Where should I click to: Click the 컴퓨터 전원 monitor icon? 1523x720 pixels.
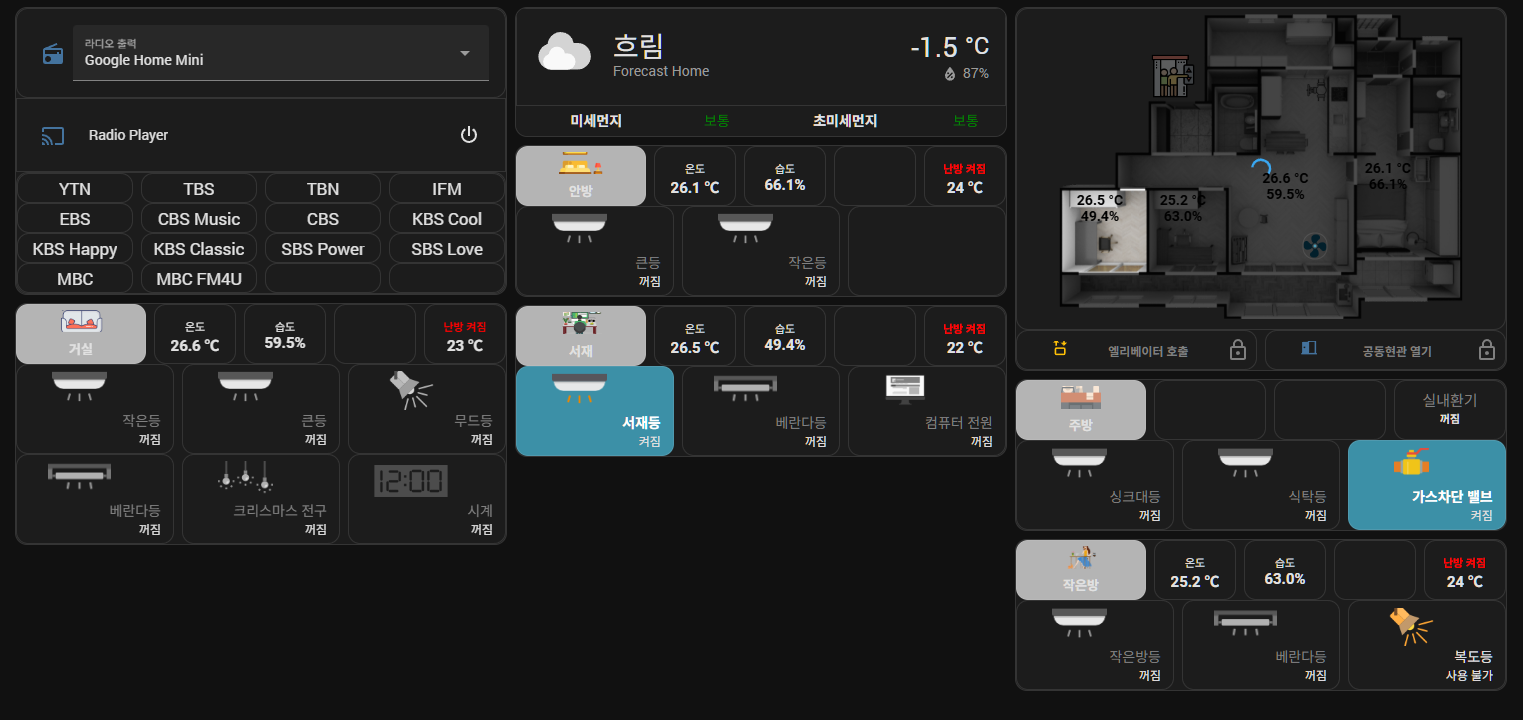pos(905,388)
